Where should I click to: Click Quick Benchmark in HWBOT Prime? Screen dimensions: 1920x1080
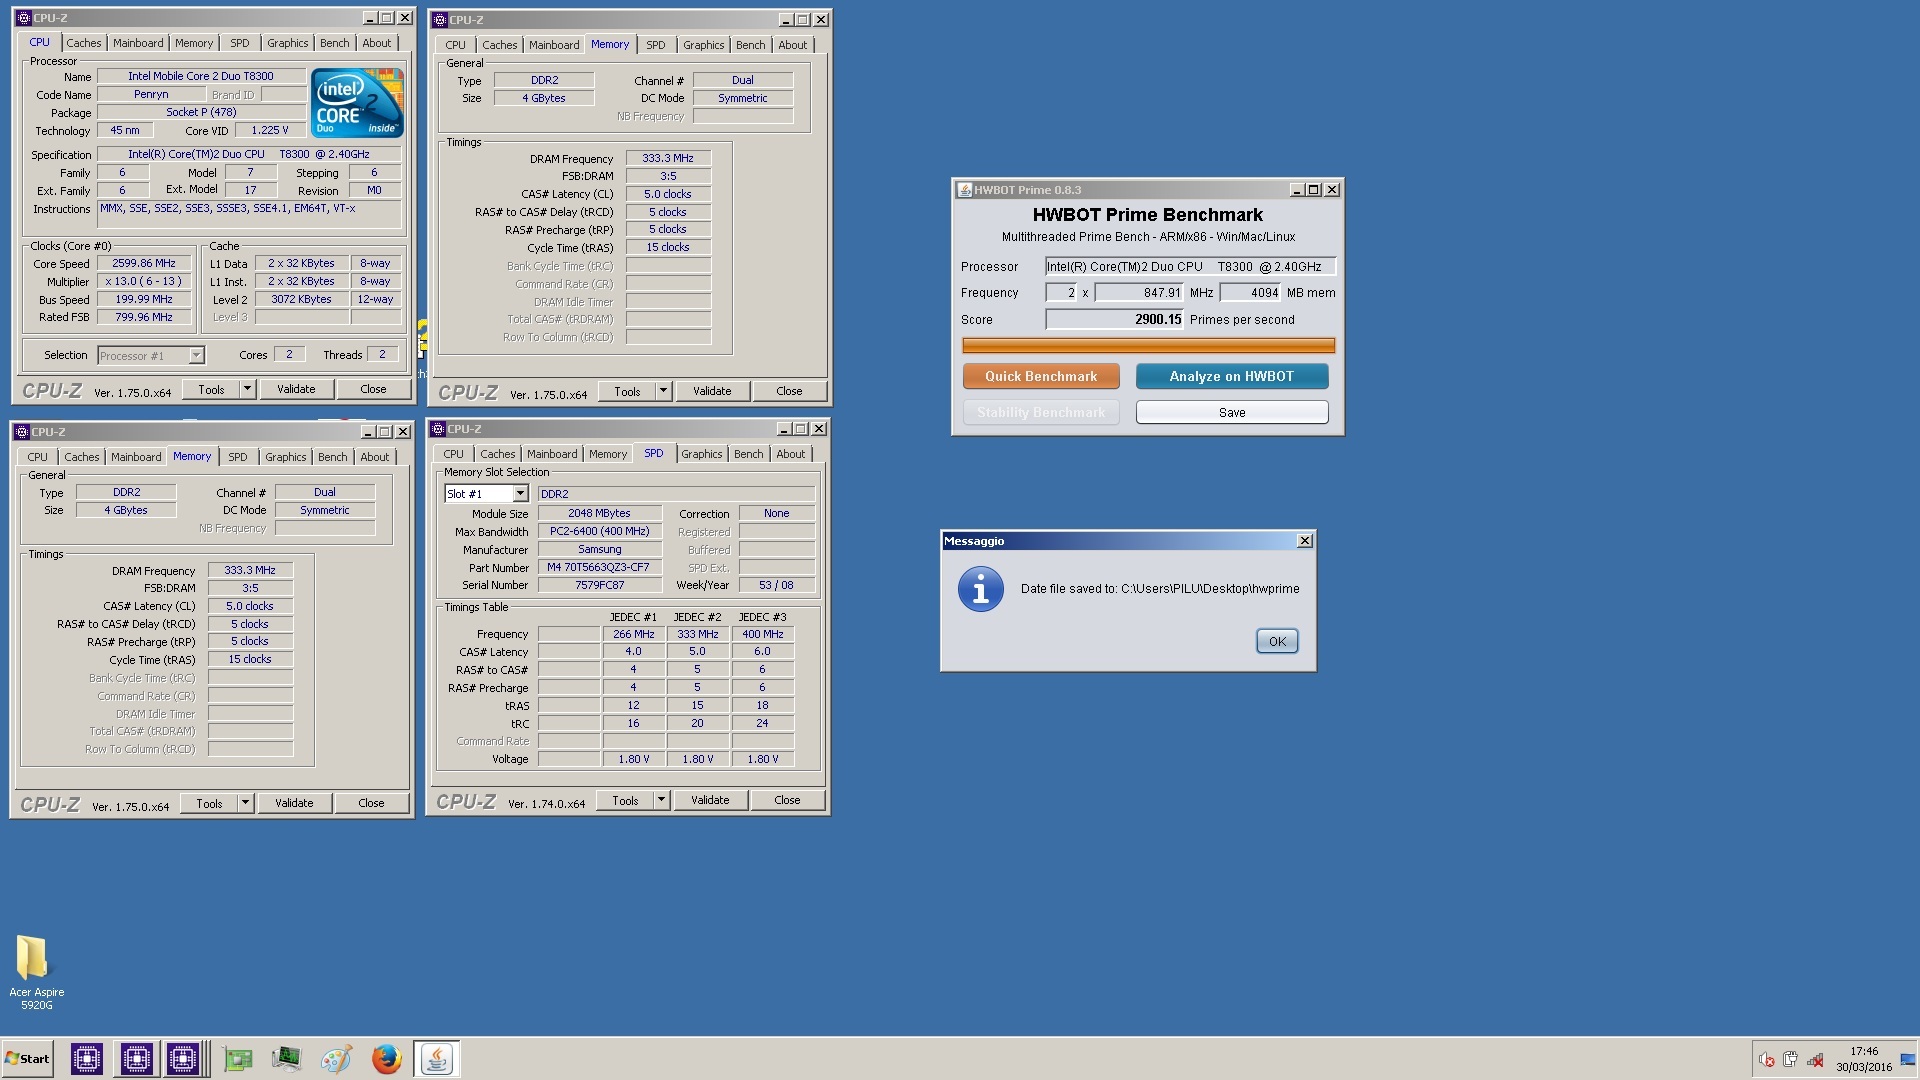coord(1041,377)
